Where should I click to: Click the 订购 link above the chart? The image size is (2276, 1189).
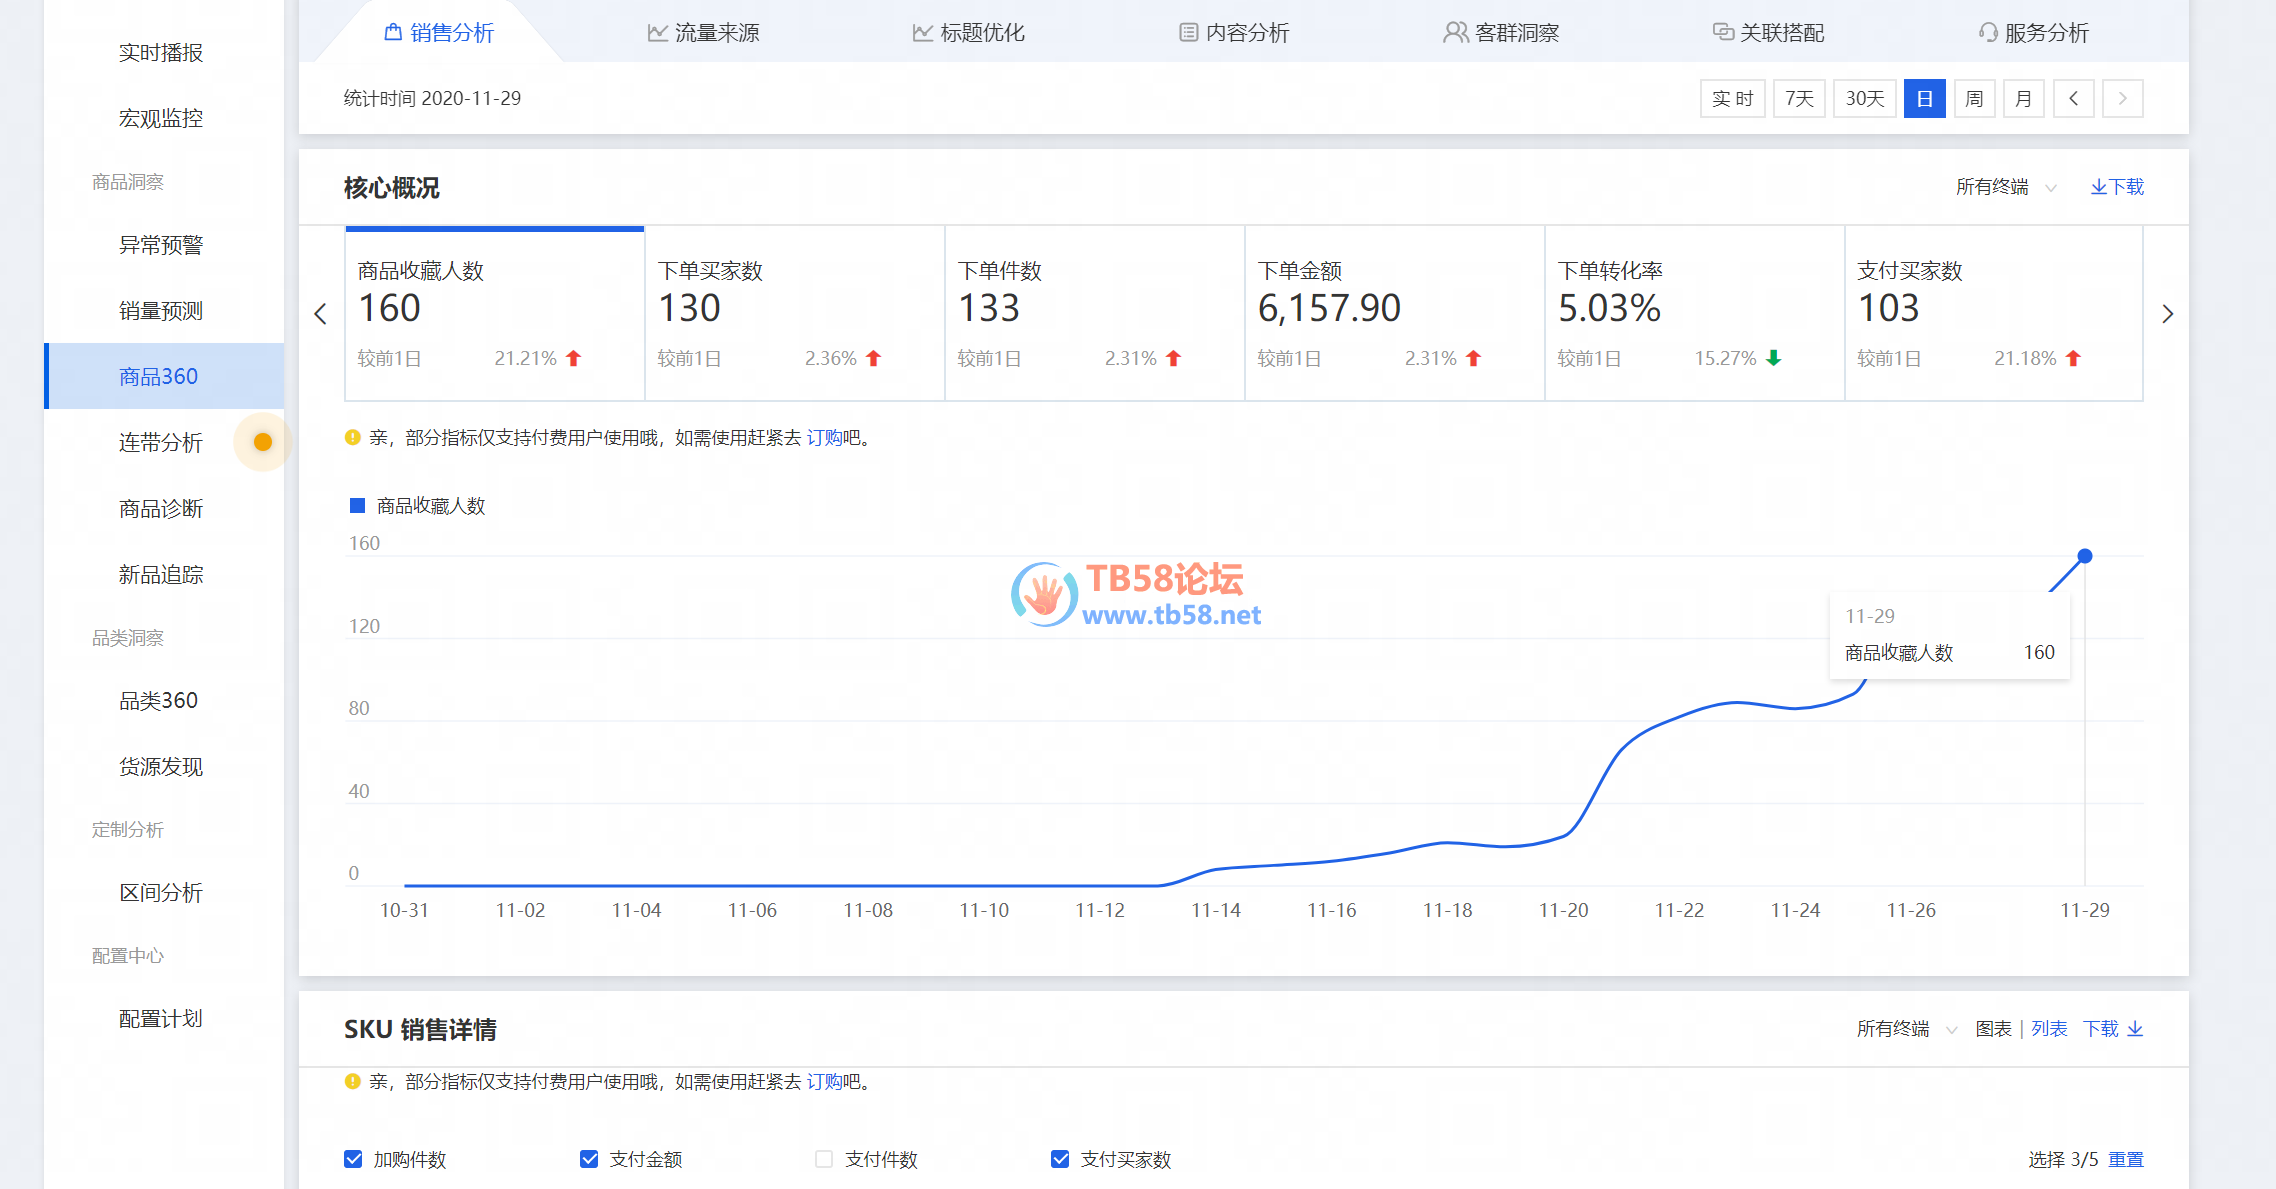pyautogui.click(x=824, y=438)
